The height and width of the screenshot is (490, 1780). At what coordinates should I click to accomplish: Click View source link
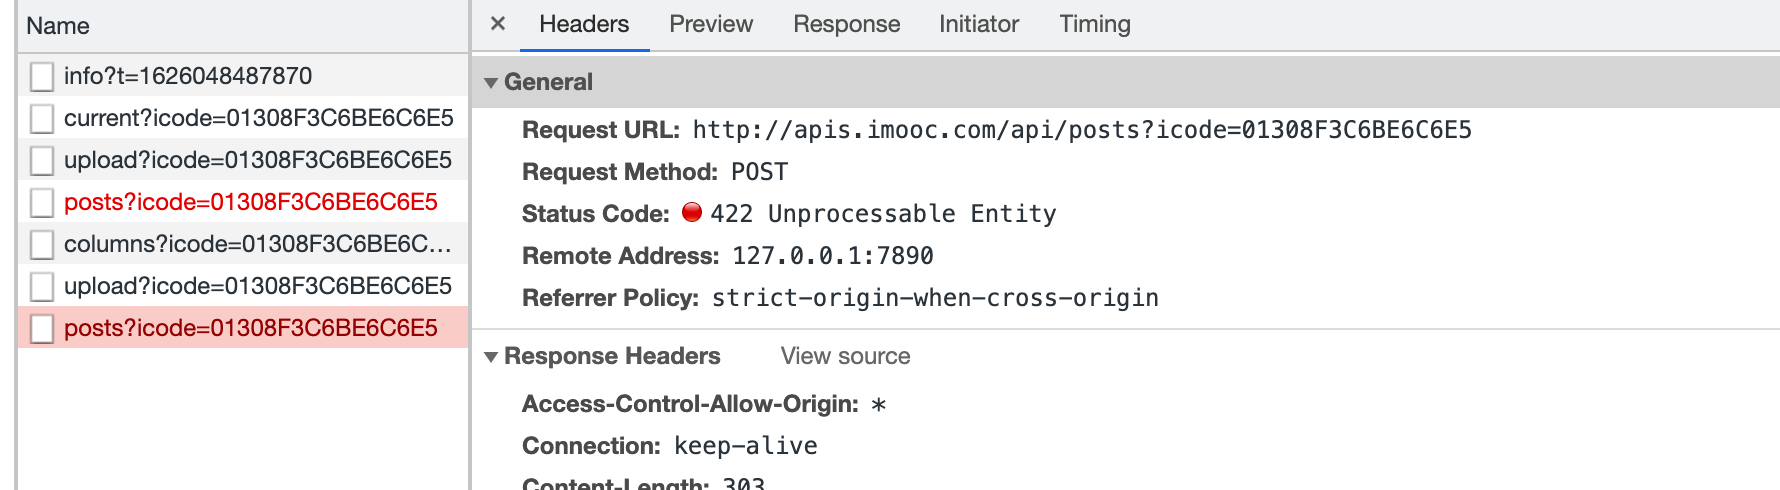point(845,356)
